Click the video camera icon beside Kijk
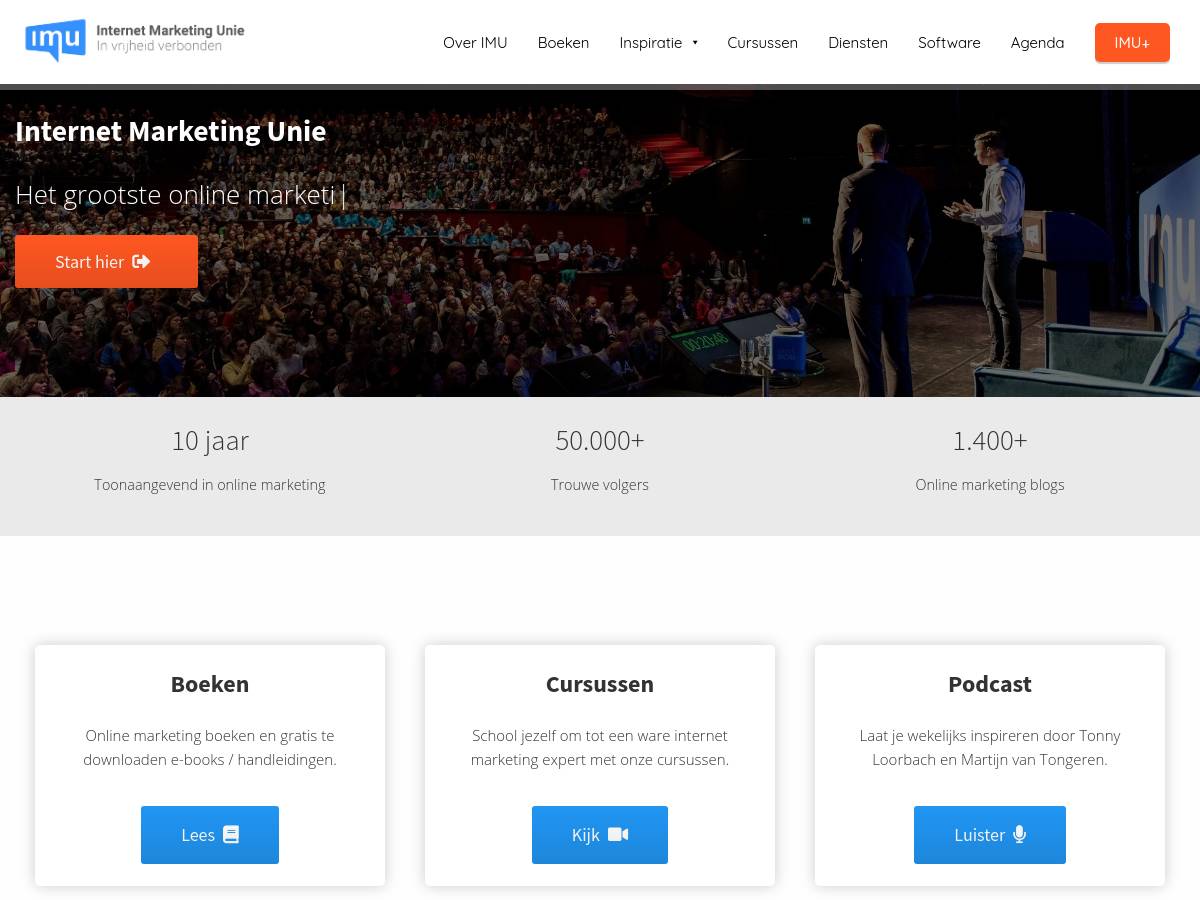Screen dimensions: 1200x900 pos(618,834)
